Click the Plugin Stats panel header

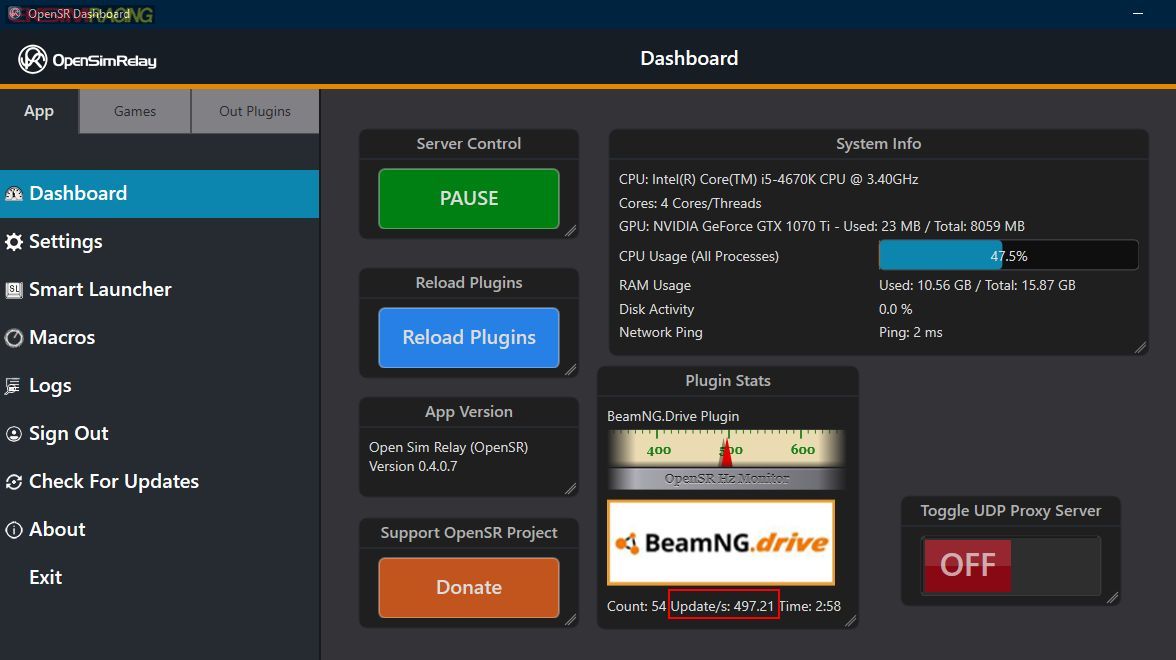click(728, 381)
